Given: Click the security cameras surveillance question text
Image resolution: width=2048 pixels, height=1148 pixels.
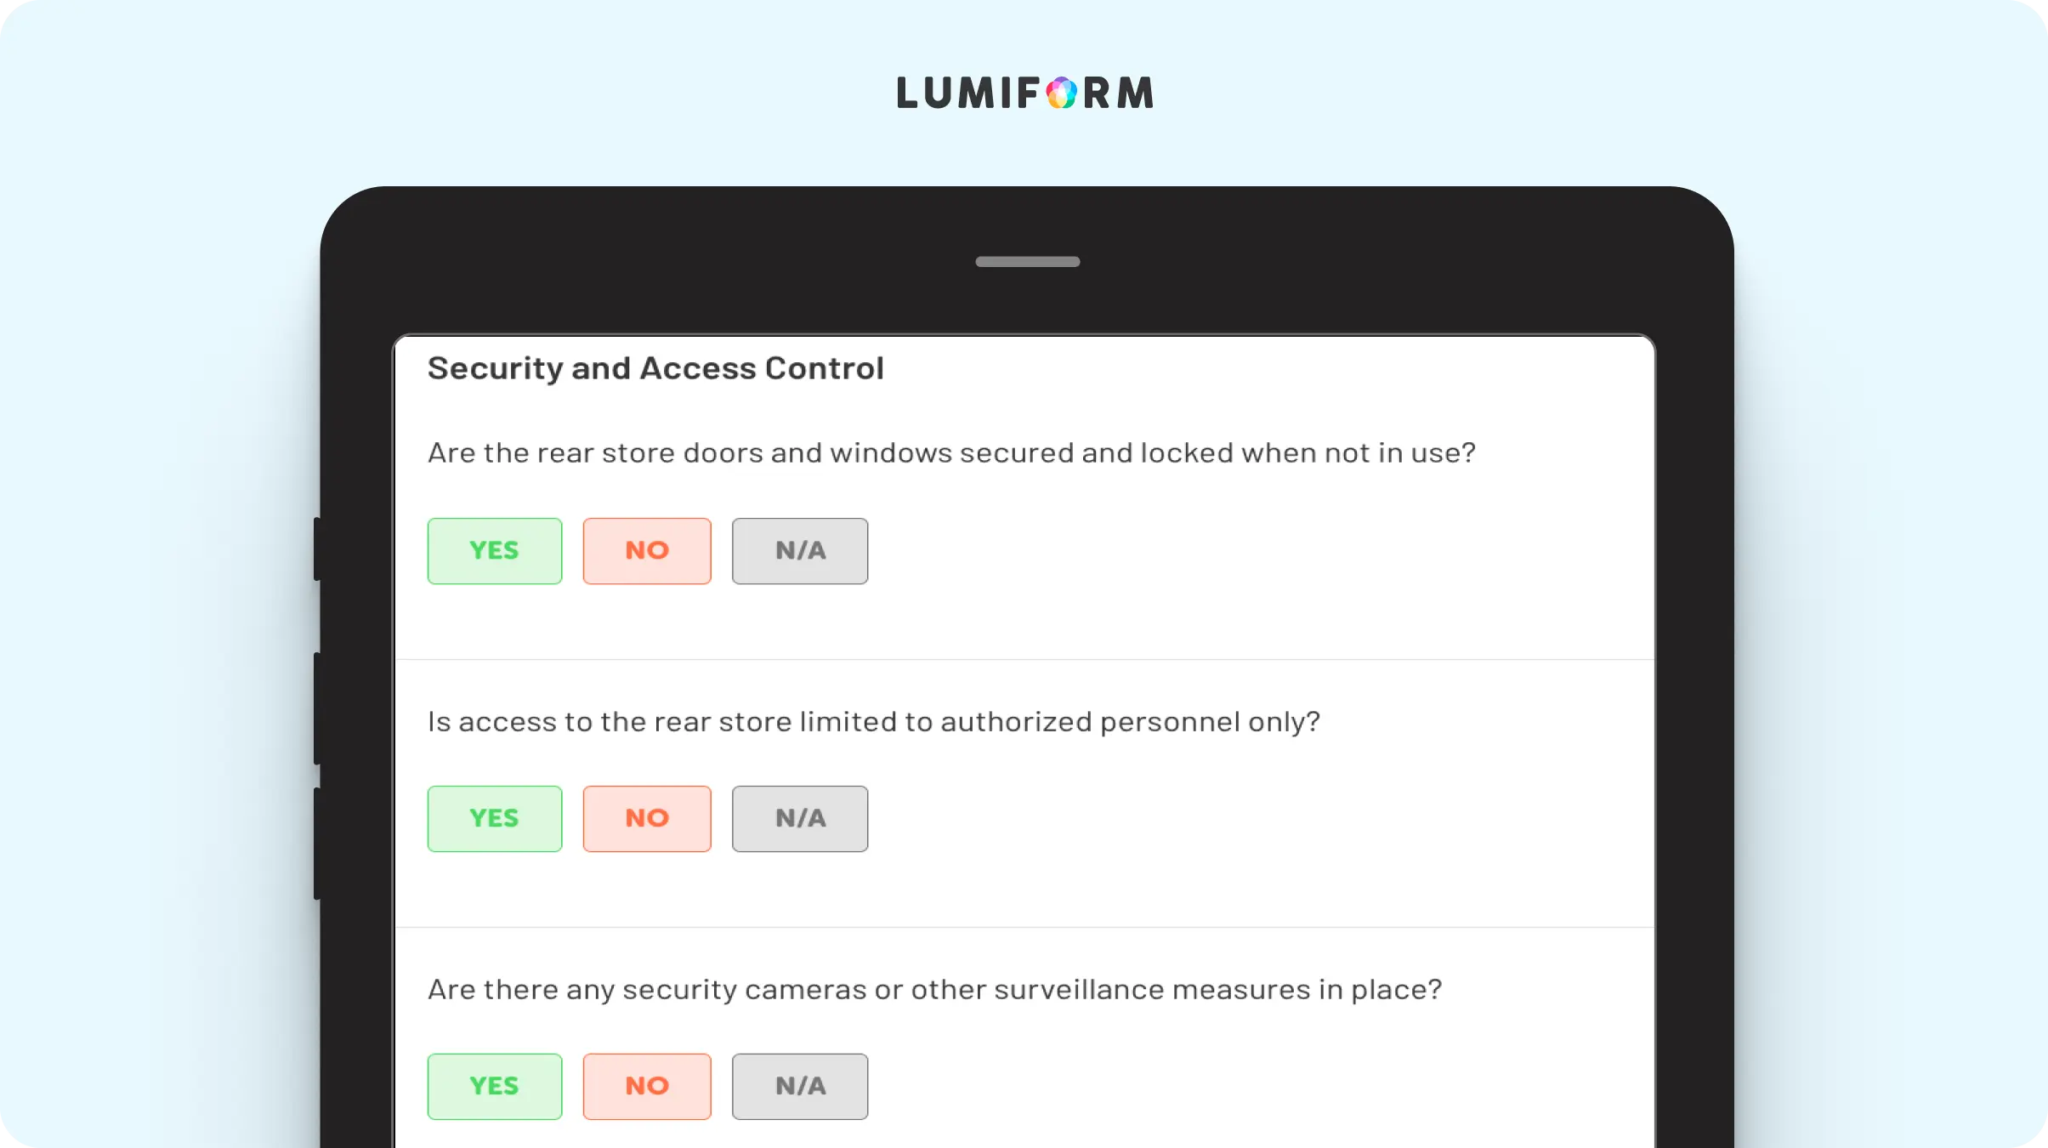Looking at the screenshot, I should tap(934, 990).
